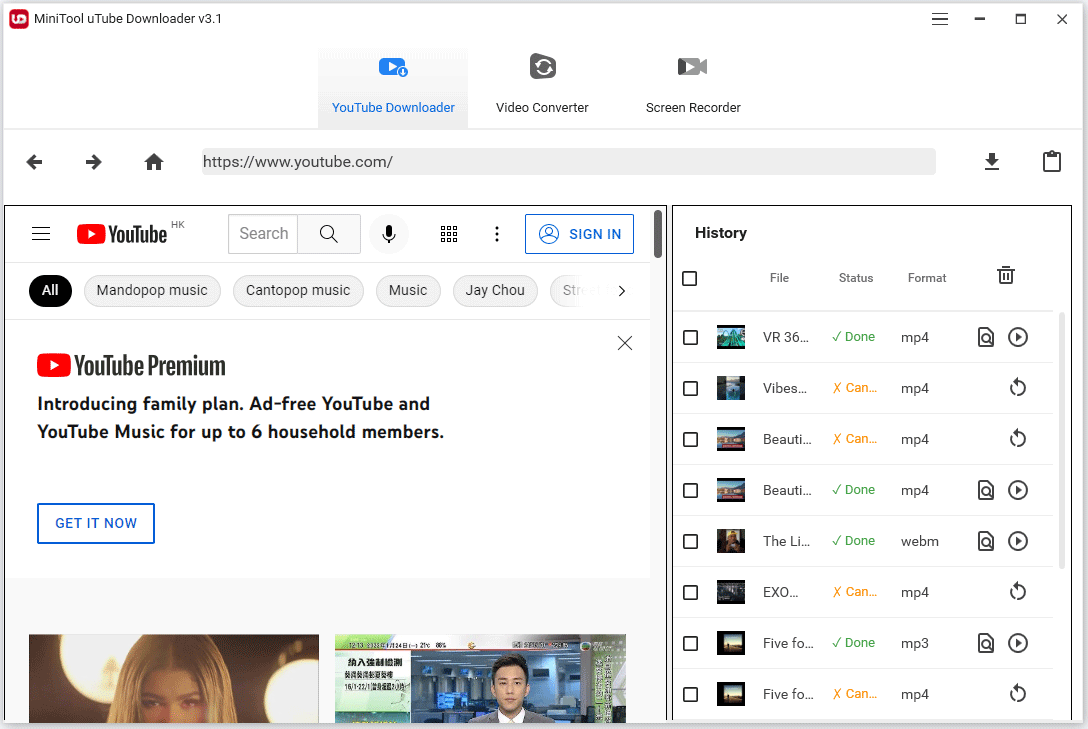The image size is (1088, 729).
Task: Start a voice search with the microphone icon
Action: (389, 233)
